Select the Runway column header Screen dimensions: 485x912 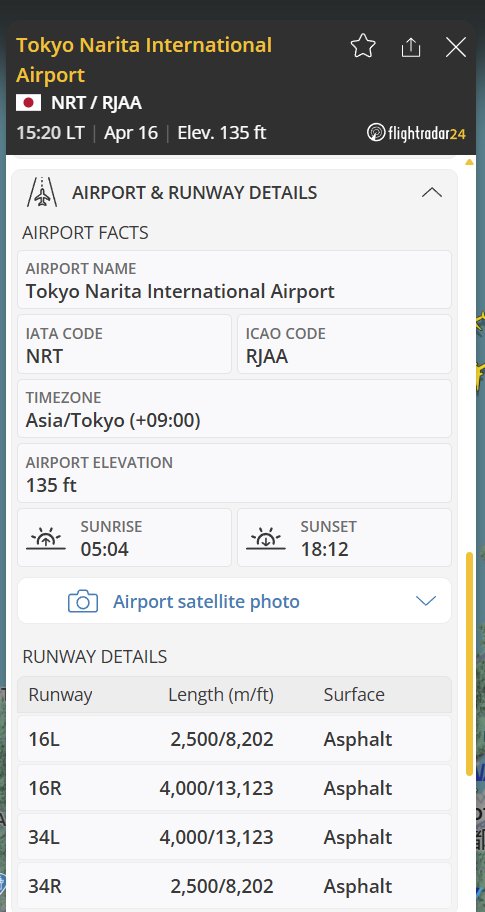coord(60,694)
